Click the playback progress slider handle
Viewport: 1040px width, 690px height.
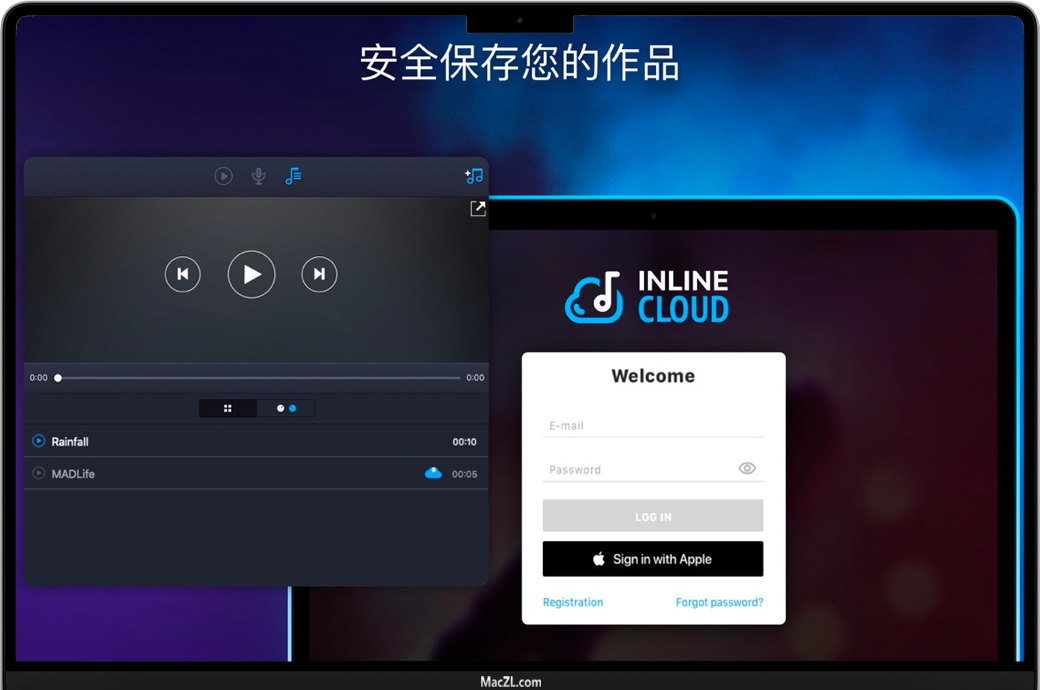58,378
